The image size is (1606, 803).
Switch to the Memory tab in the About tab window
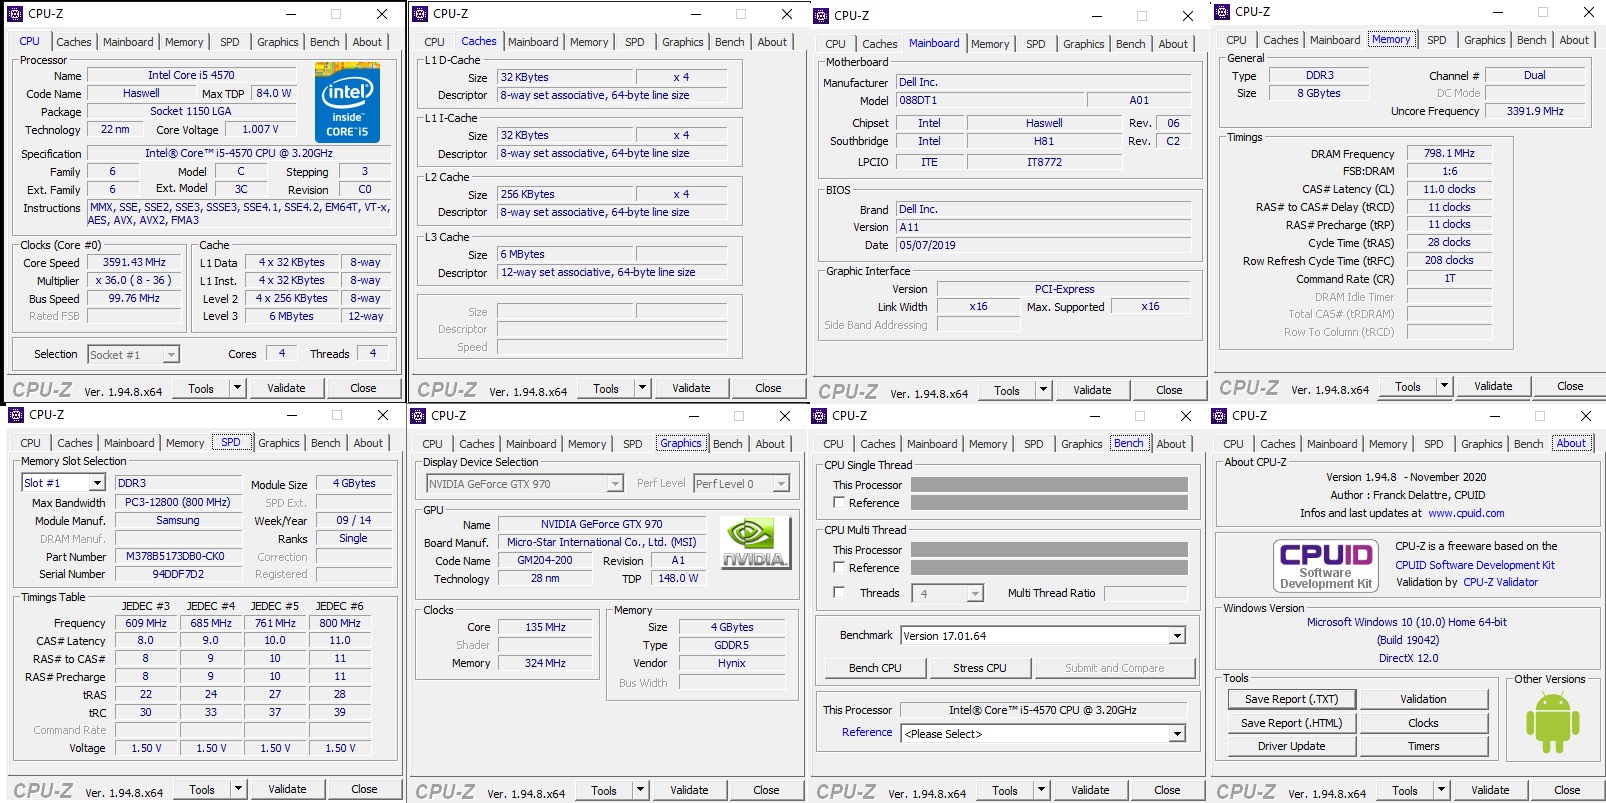1388,444
